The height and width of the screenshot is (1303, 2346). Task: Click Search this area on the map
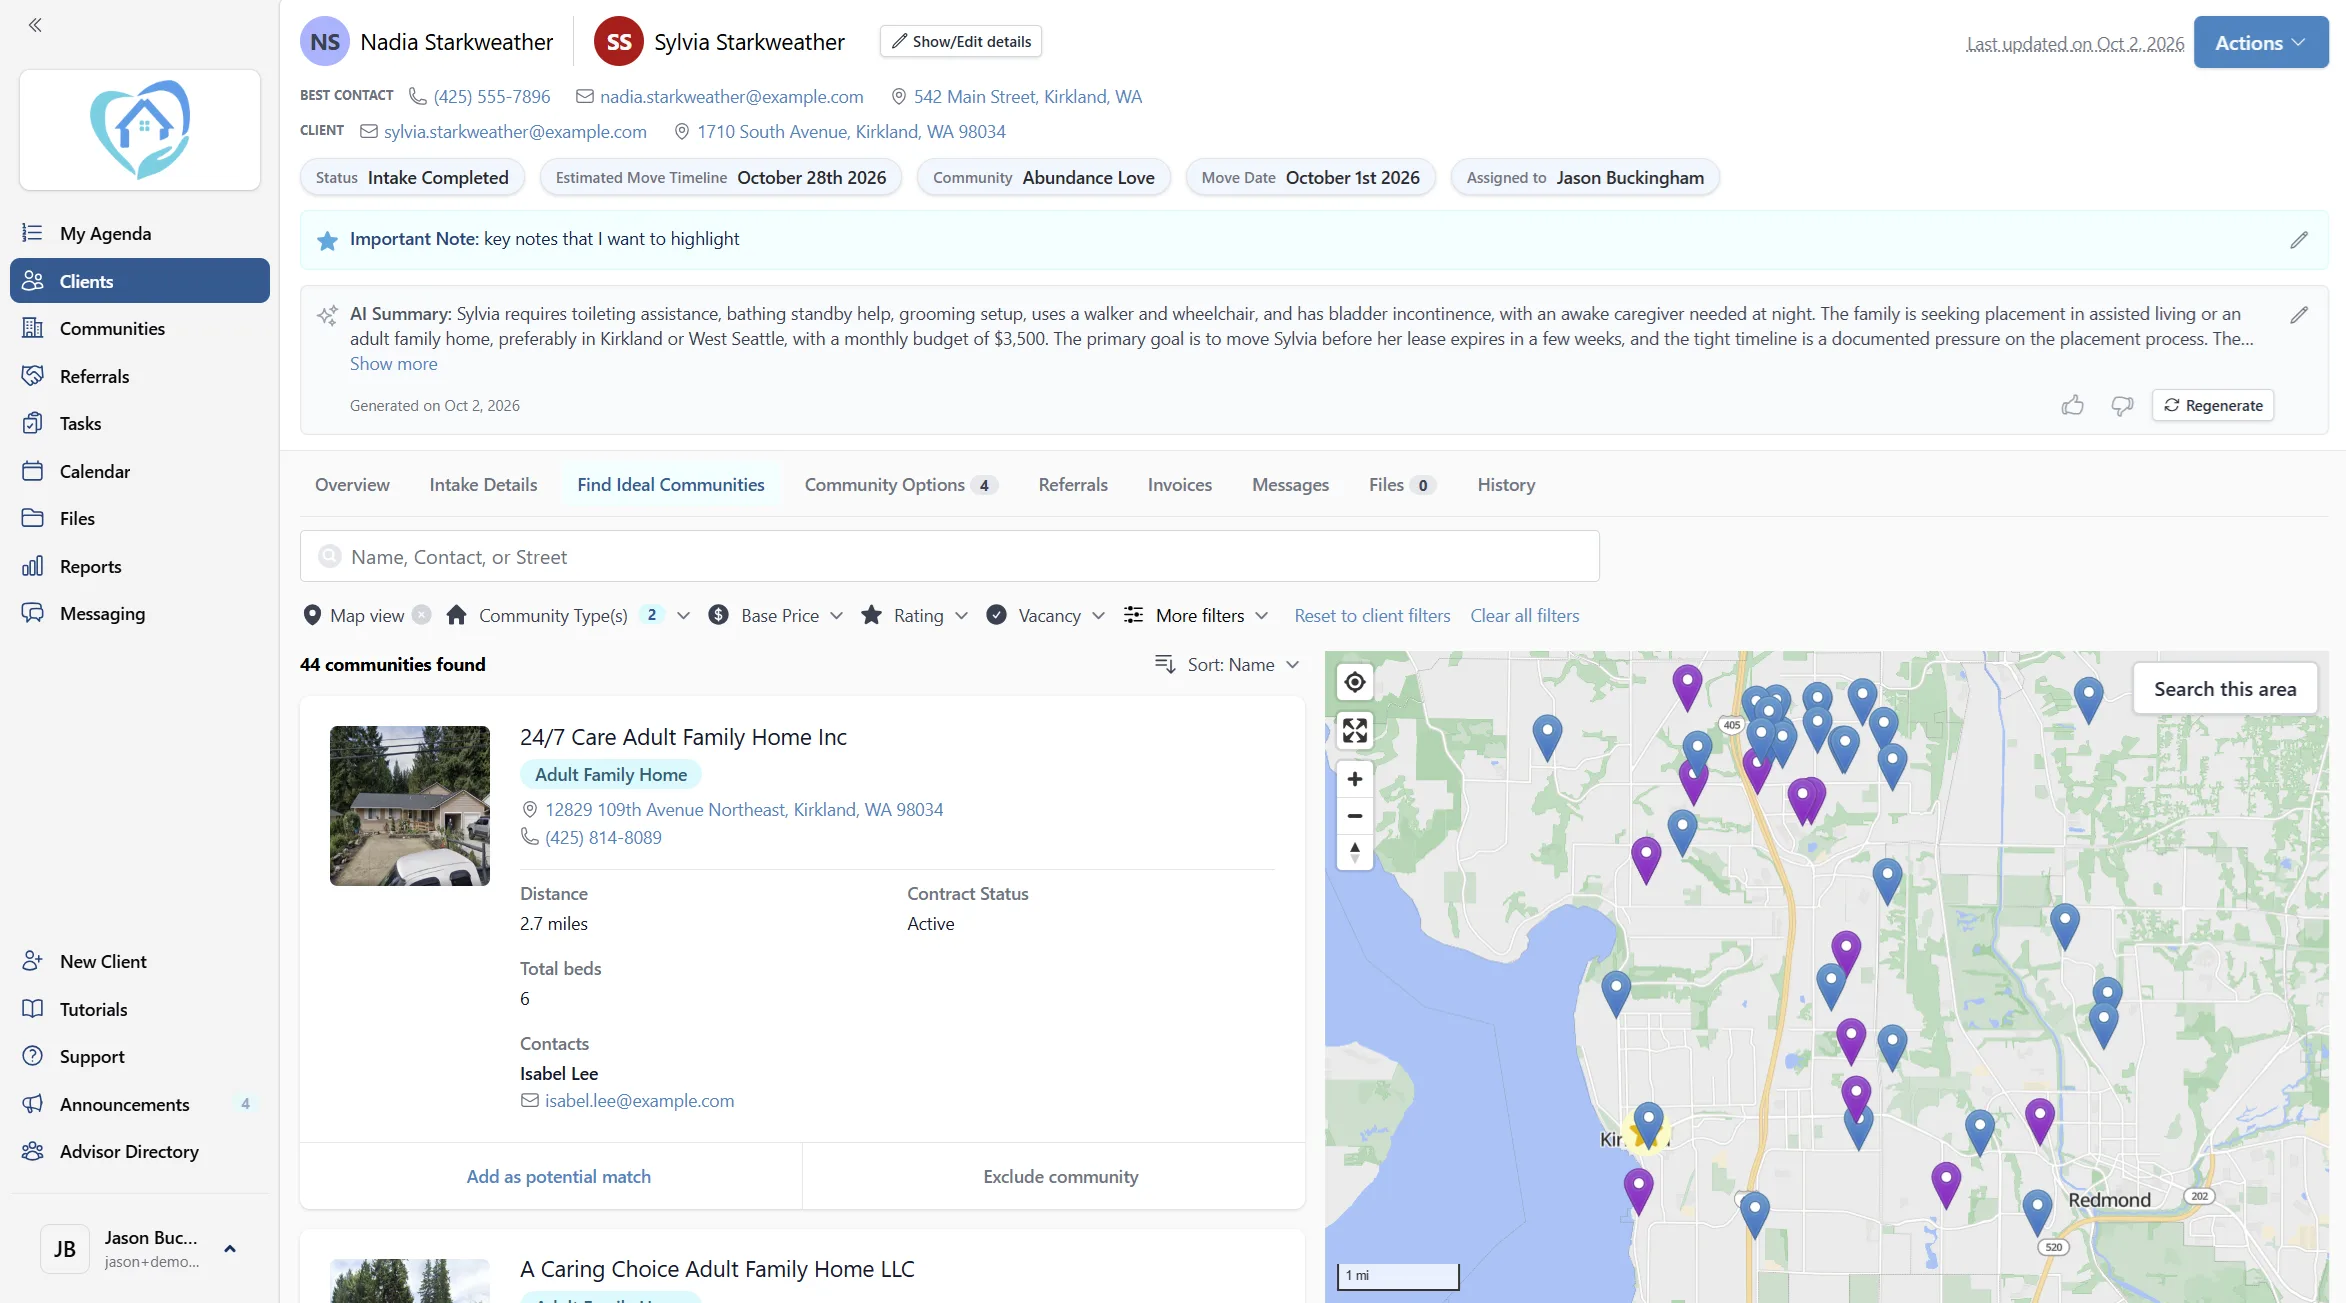pyautogui.click(x=2225, y=689)
